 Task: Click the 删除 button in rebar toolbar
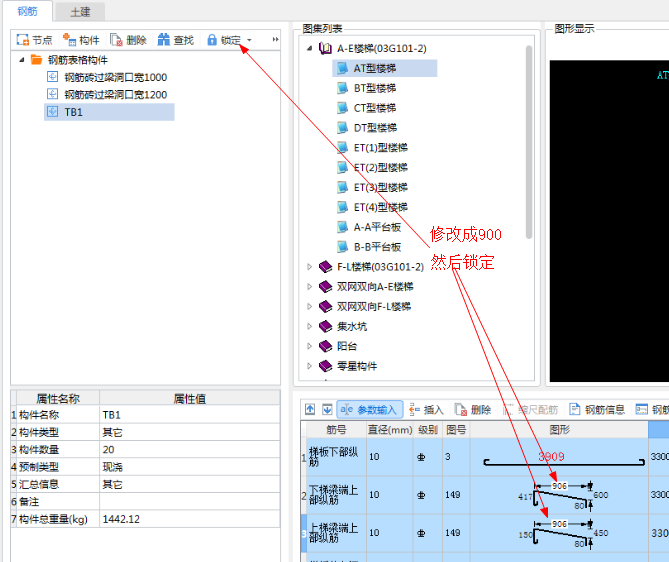click(x=473, y=410)
